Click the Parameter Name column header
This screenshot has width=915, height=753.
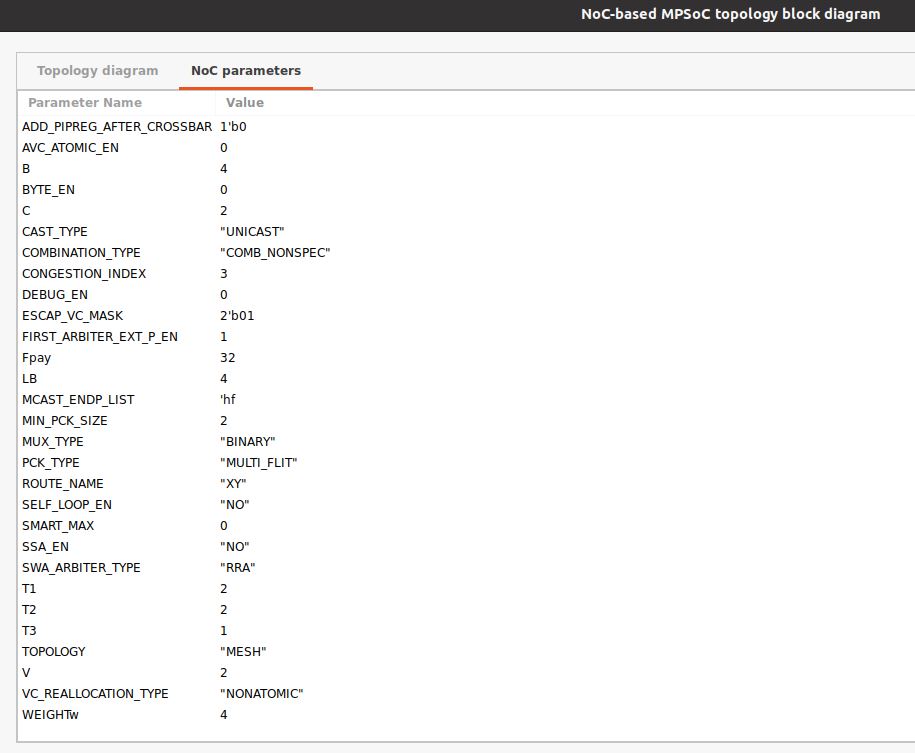[85, 102]
